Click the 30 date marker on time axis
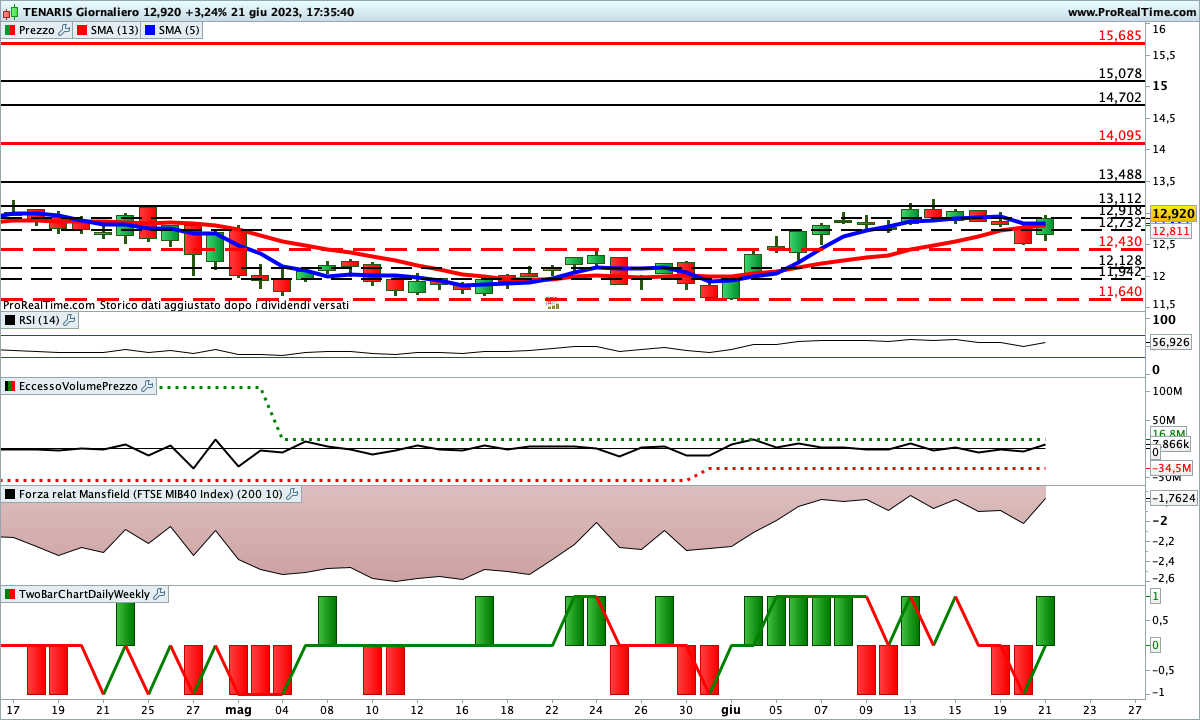The height and width of the screenshot is (720, 1200). coord(686,709)
